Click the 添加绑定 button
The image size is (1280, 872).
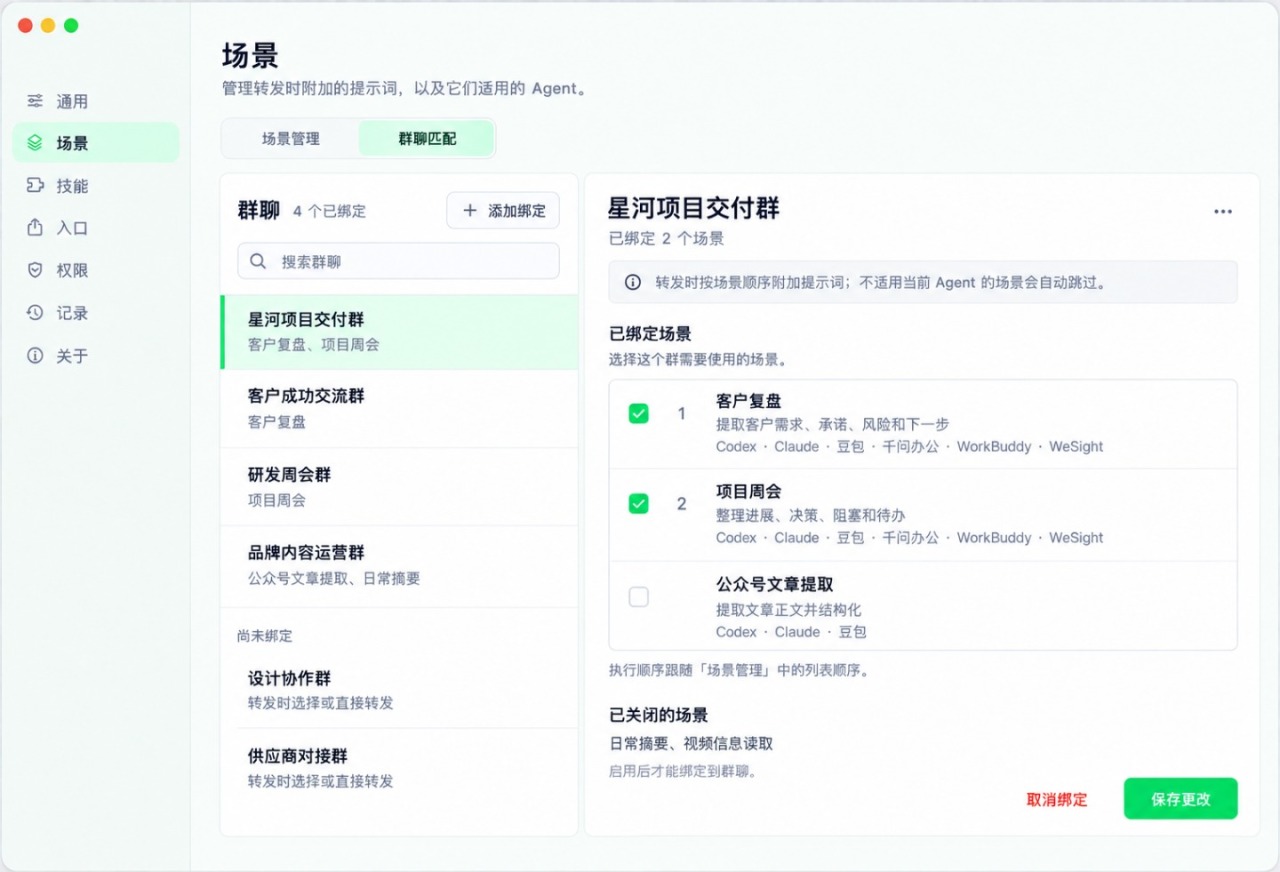503,211
